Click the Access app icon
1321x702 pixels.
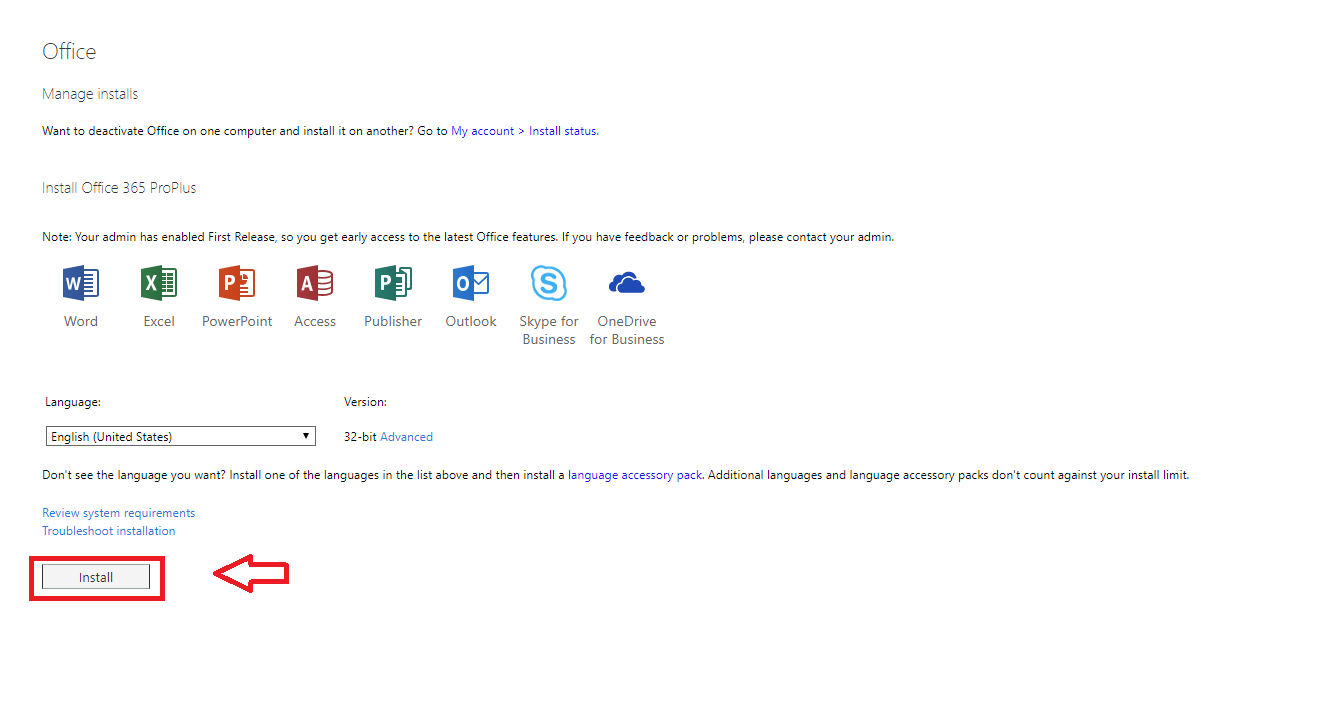315,284
